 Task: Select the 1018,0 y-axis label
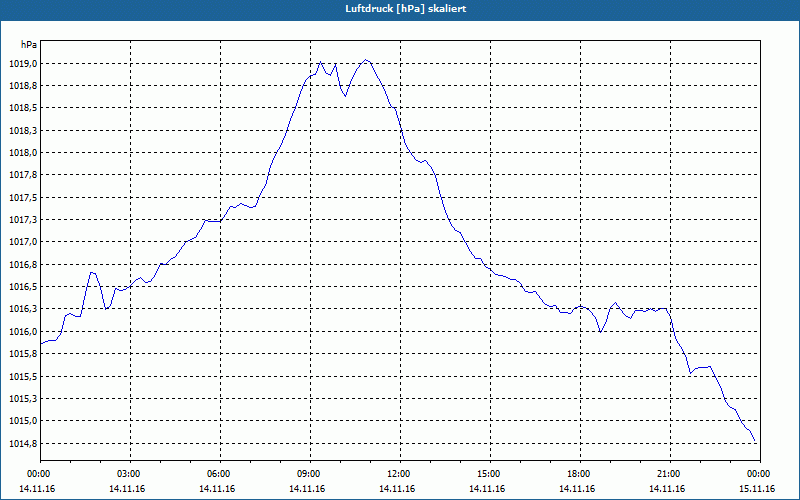point(23,153)
